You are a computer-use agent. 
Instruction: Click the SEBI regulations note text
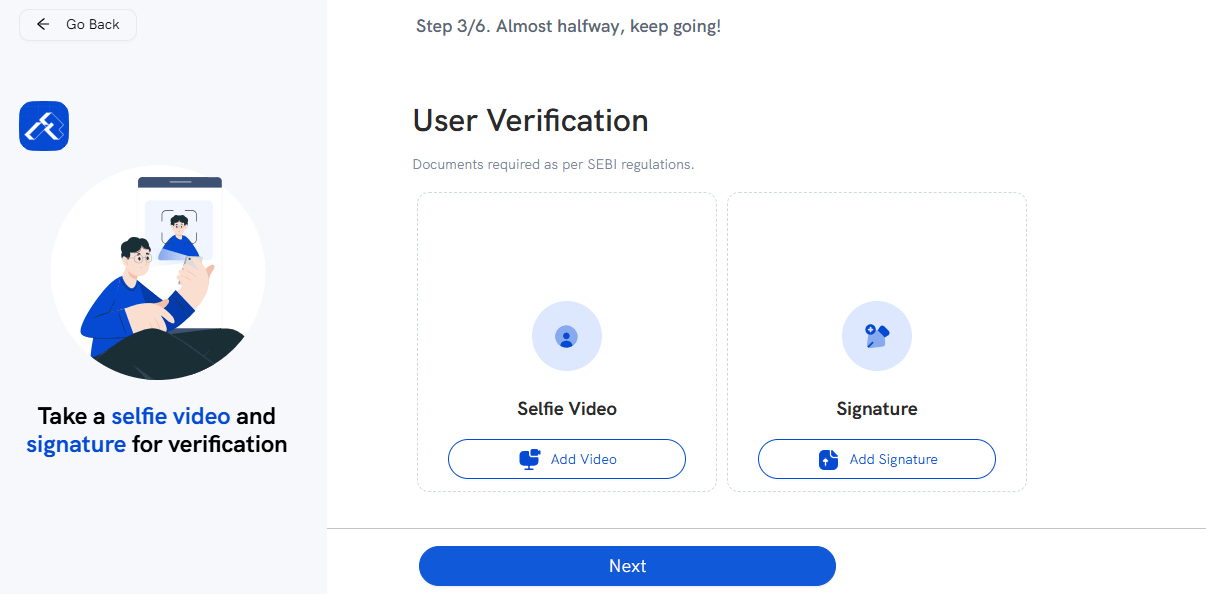(x=553, y=164)
